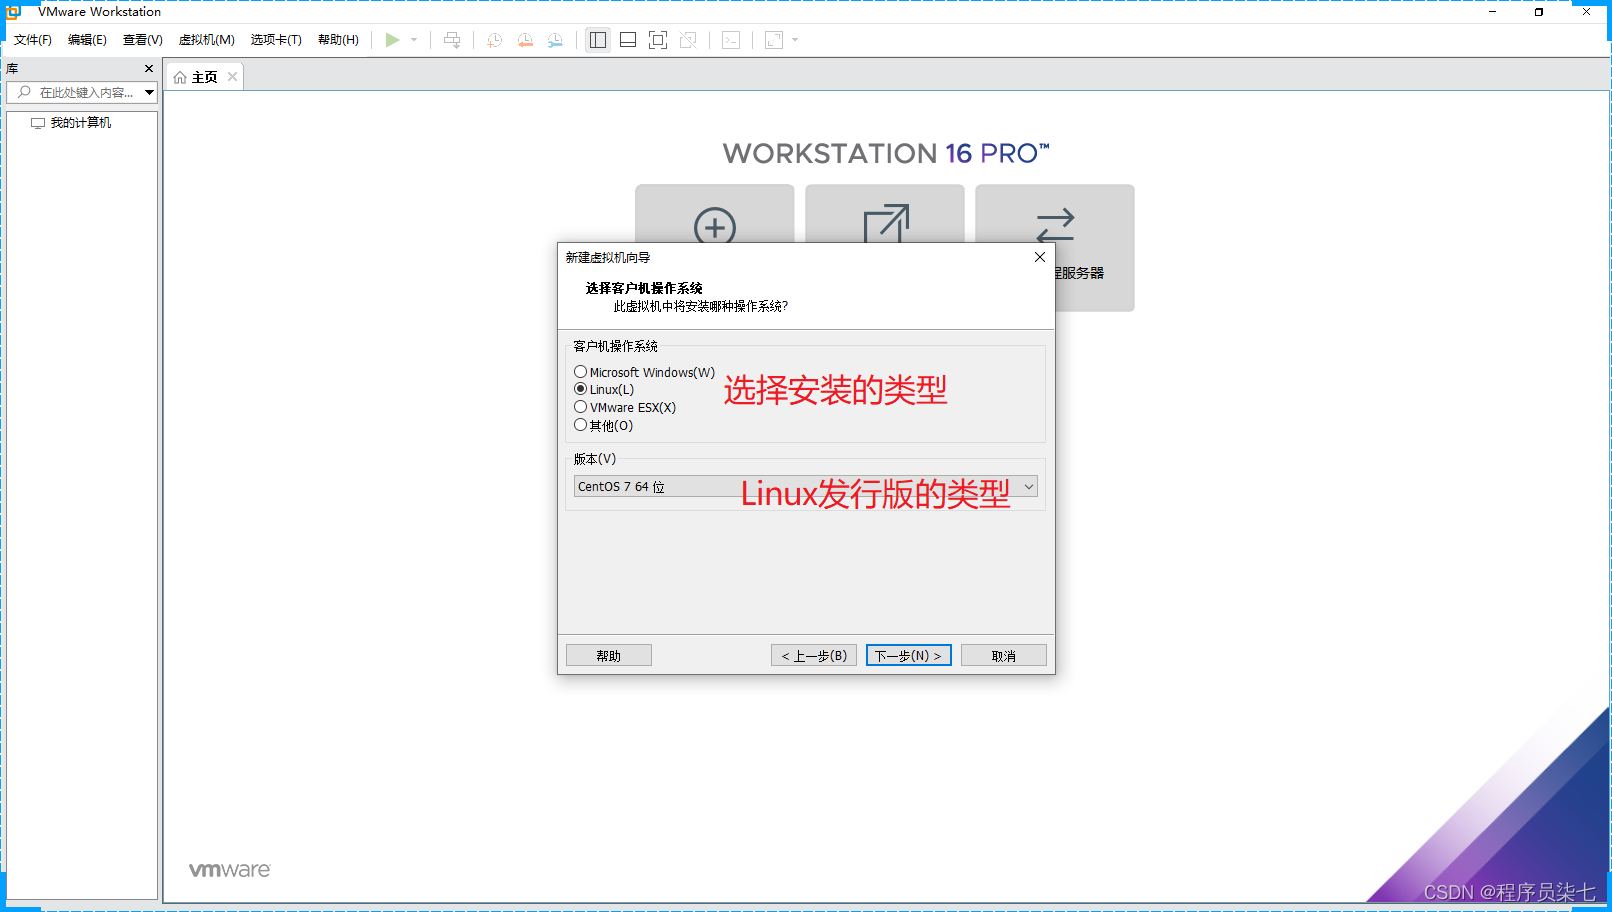Open the 虚拟机(M) menu
1612x912 pixels.
(205, 39)
